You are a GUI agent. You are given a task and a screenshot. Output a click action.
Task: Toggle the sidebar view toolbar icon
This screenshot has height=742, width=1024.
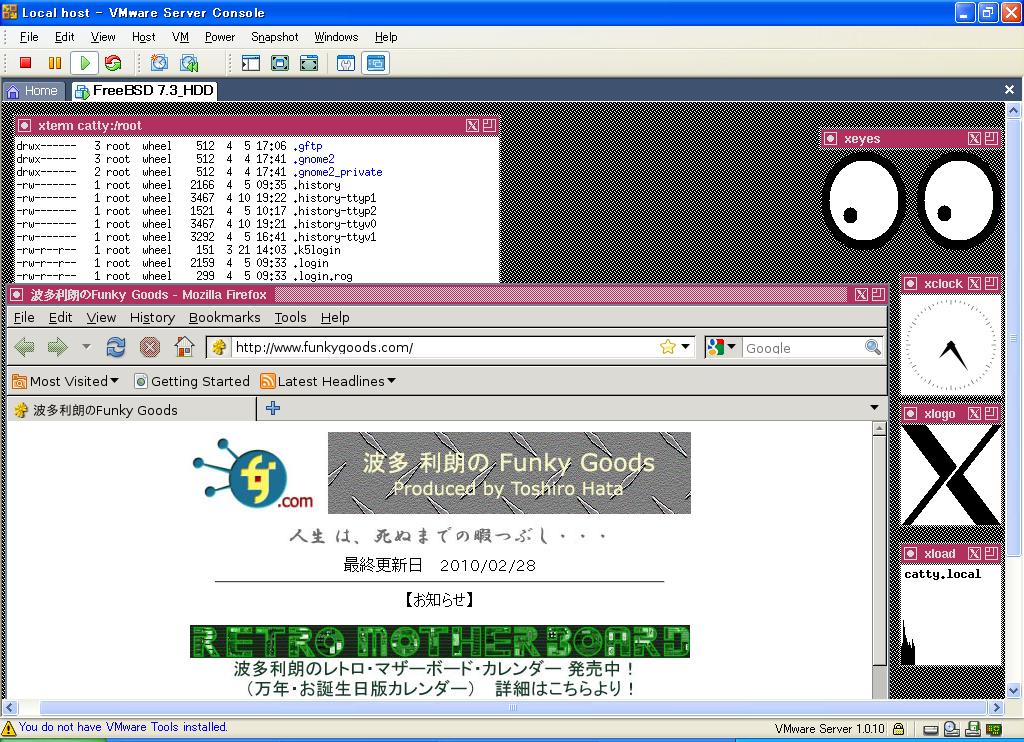coord(251,63)
